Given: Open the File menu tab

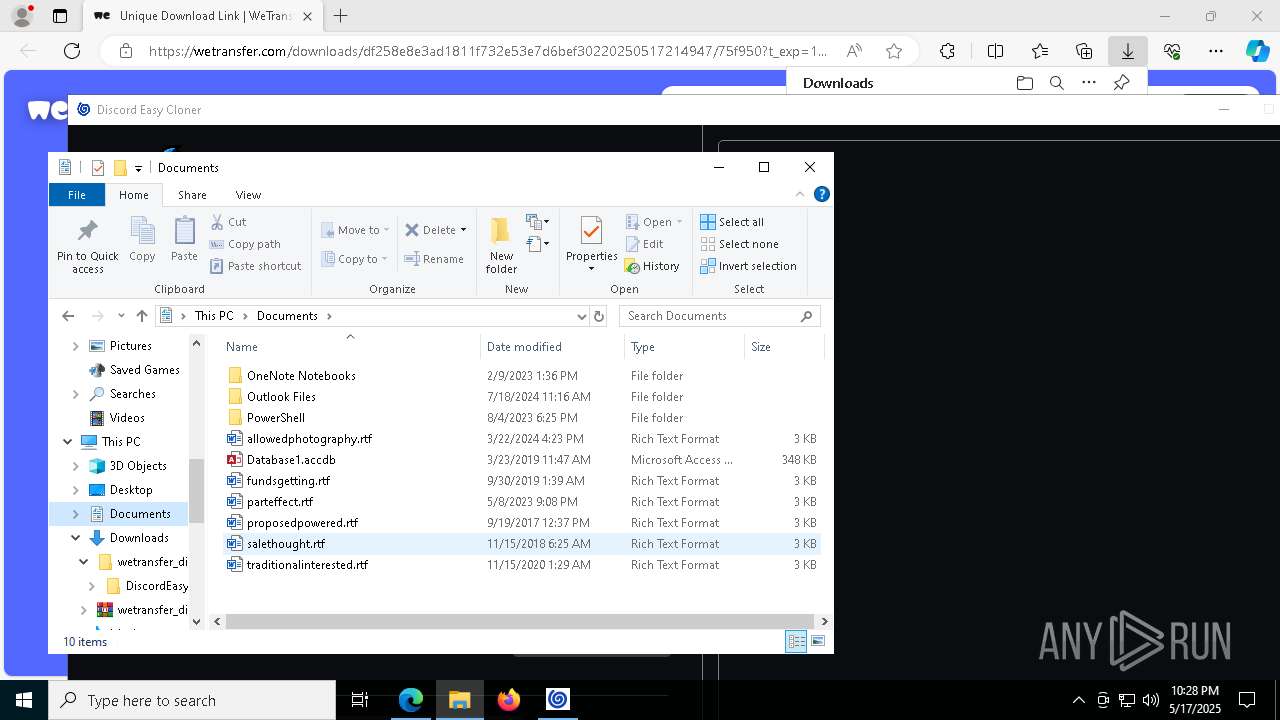Looking at the screenshot, I should [77, 195].
